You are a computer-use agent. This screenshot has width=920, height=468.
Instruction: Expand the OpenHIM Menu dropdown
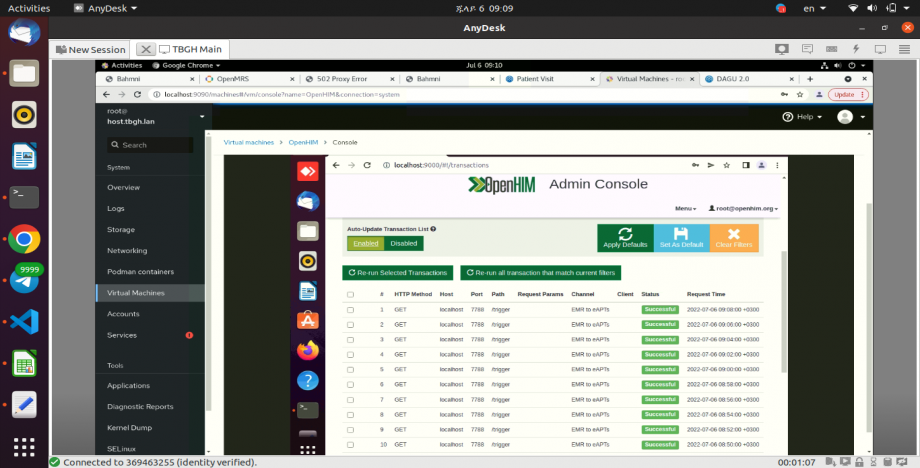point(685,208)
